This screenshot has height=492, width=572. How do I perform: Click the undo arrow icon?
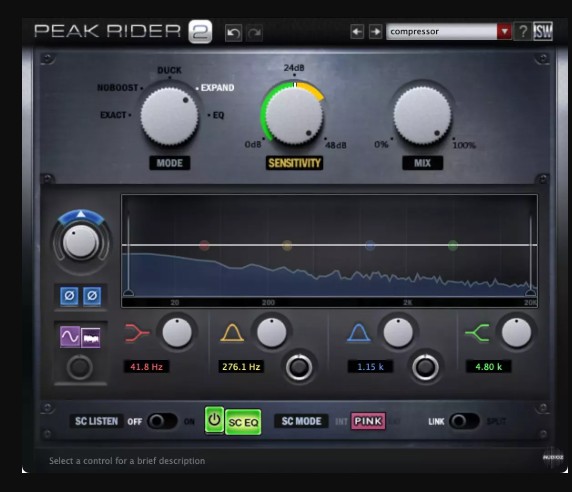(x=233, y=33)
